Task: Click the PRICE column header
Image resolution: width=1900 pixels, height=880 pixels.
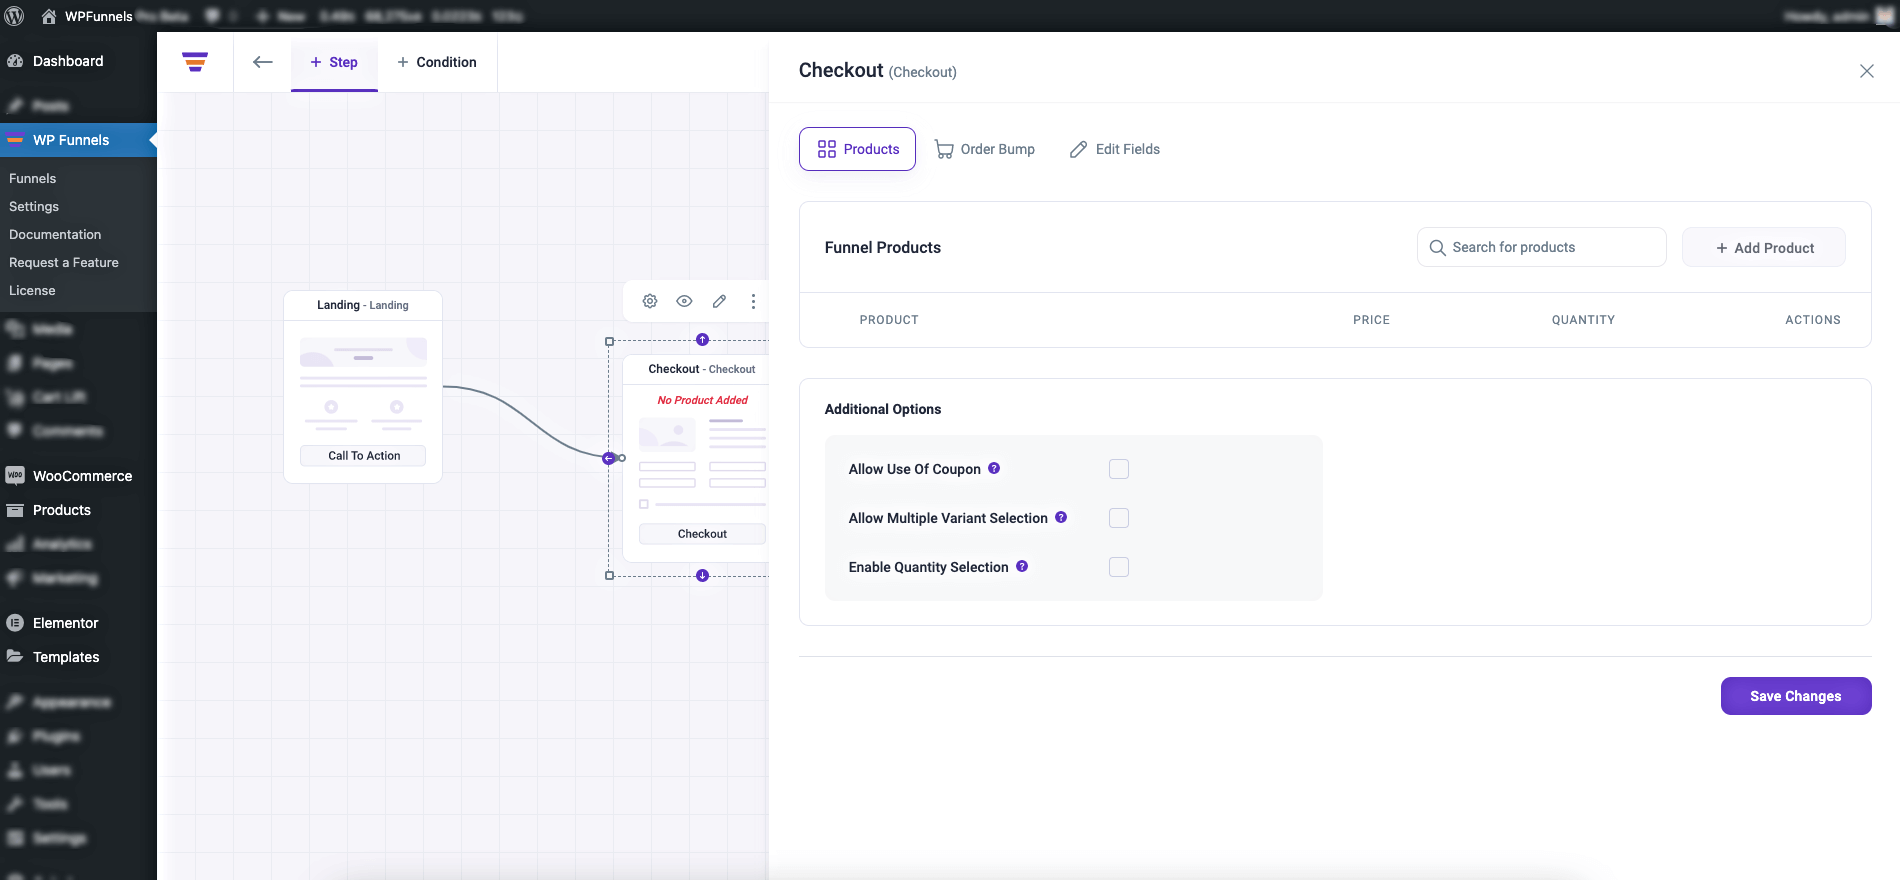Action: 1371,320
